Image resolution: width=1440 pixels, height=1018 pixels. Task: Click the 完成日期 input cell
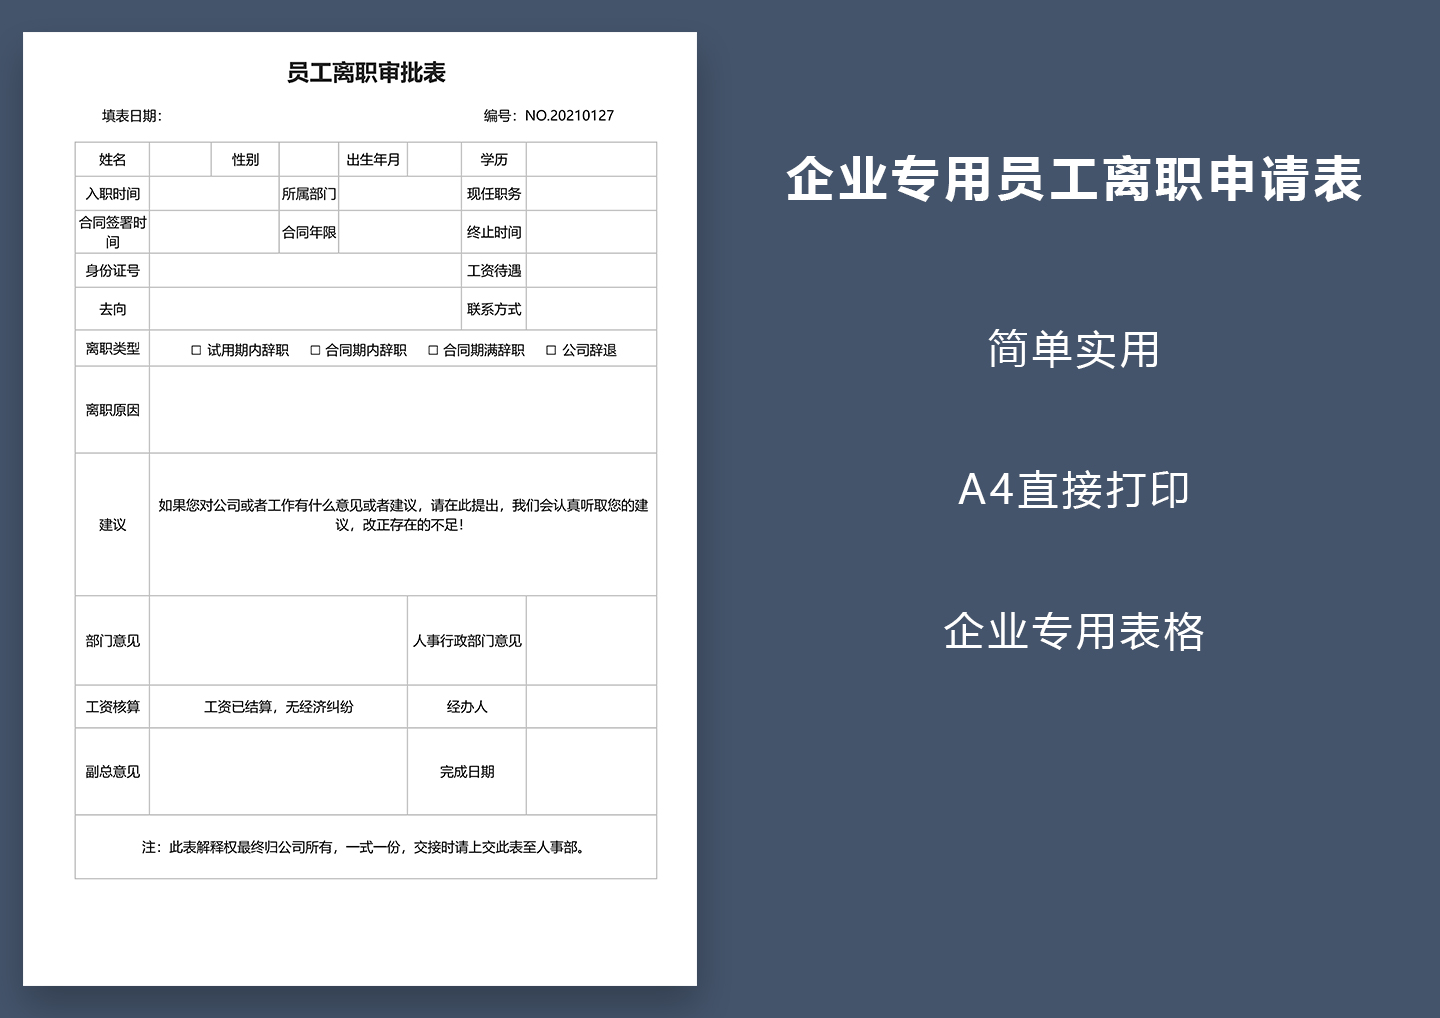[x=592, y=771]
